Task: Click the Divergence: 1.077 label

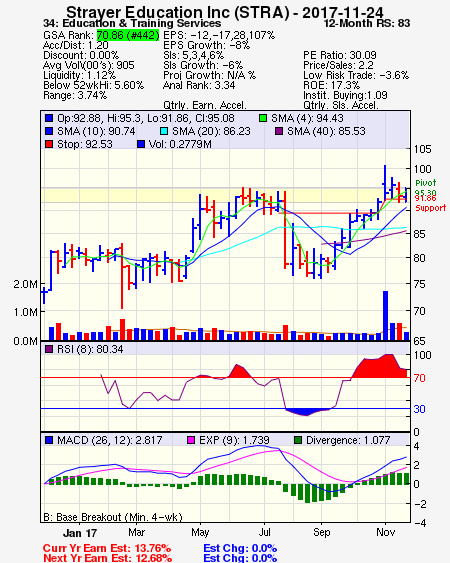Action: click(x=348, y=440)
